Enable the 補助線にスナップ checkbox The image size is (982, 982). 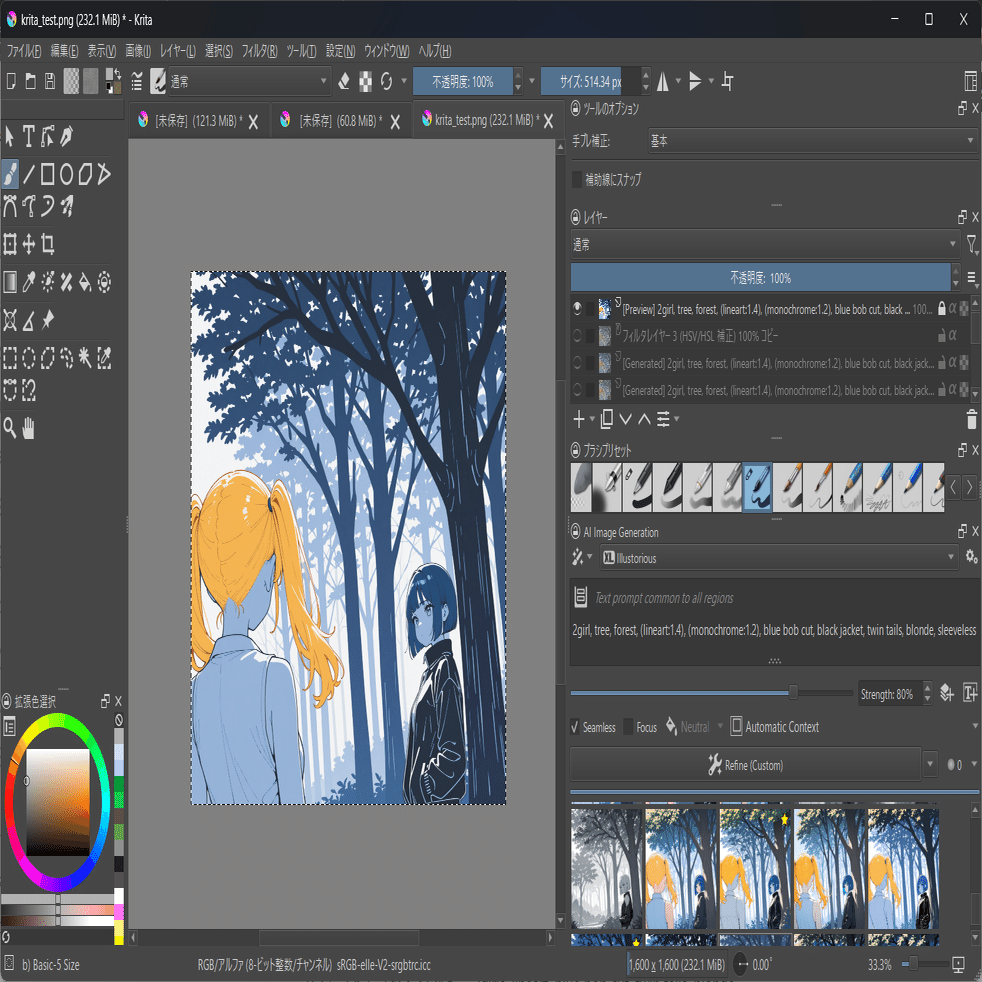click(577, 180)
